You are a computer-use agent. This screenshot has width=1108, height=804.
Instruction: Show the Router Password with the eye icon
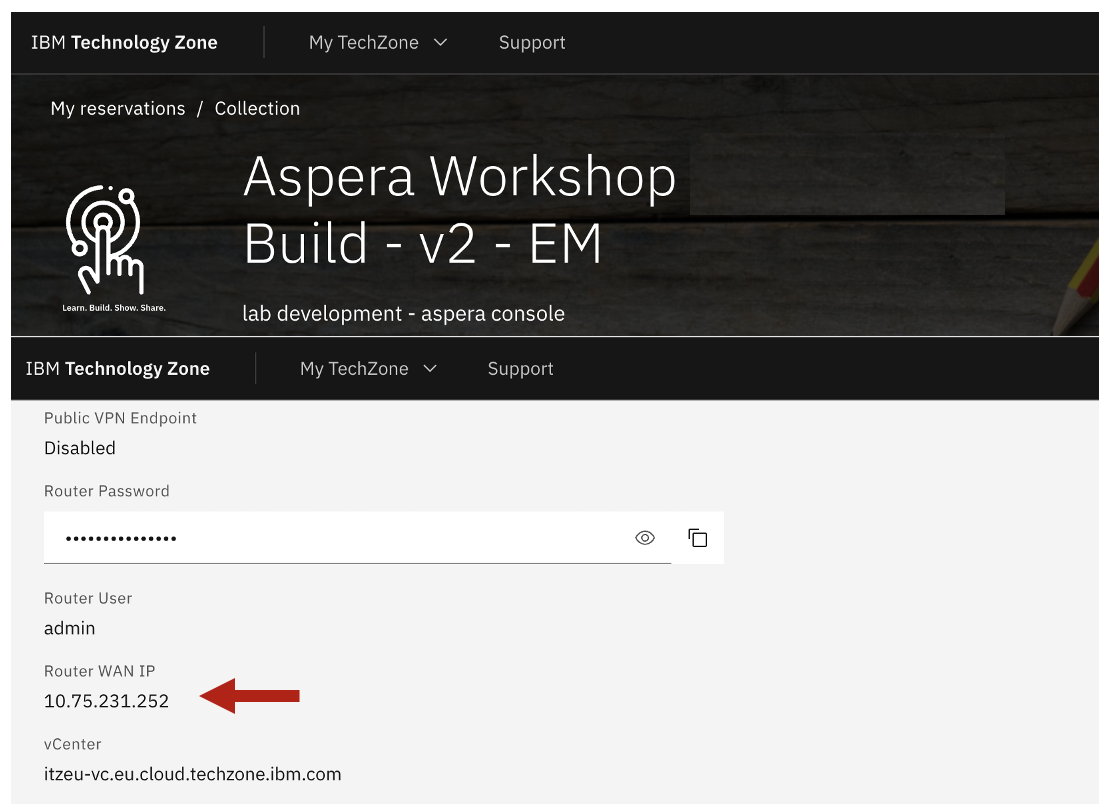[x=644, y=538]
